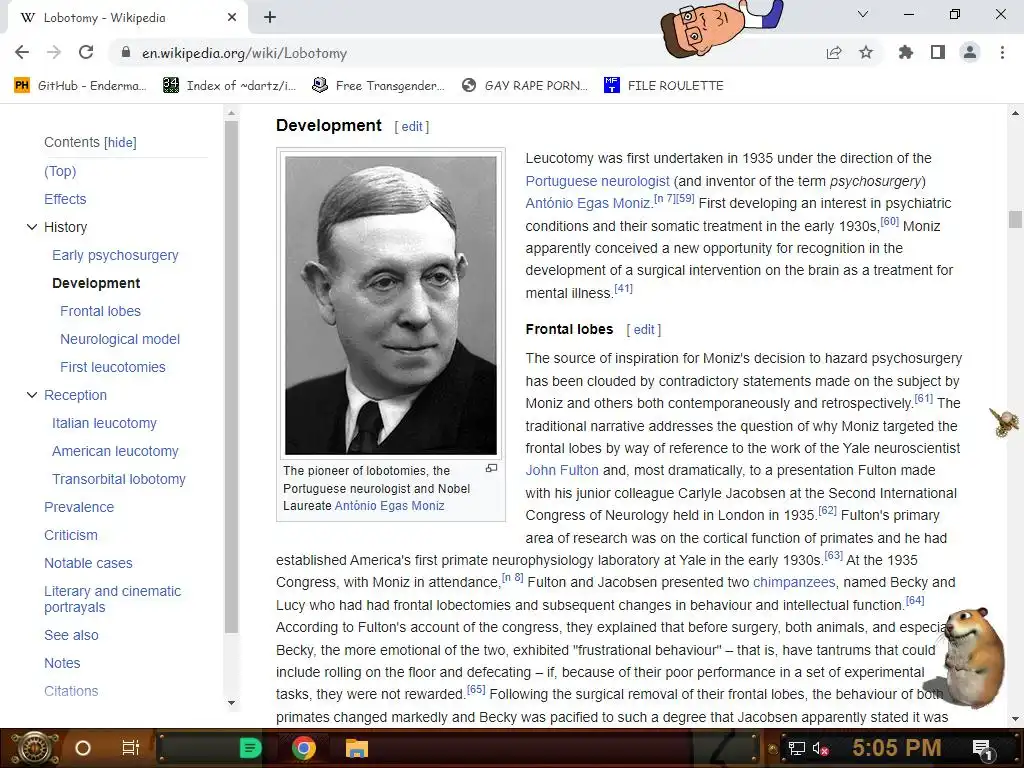Screen dimensions: 1024x768
Task: Collapse the Reception section chevron
Action: [x=31, y=395]
